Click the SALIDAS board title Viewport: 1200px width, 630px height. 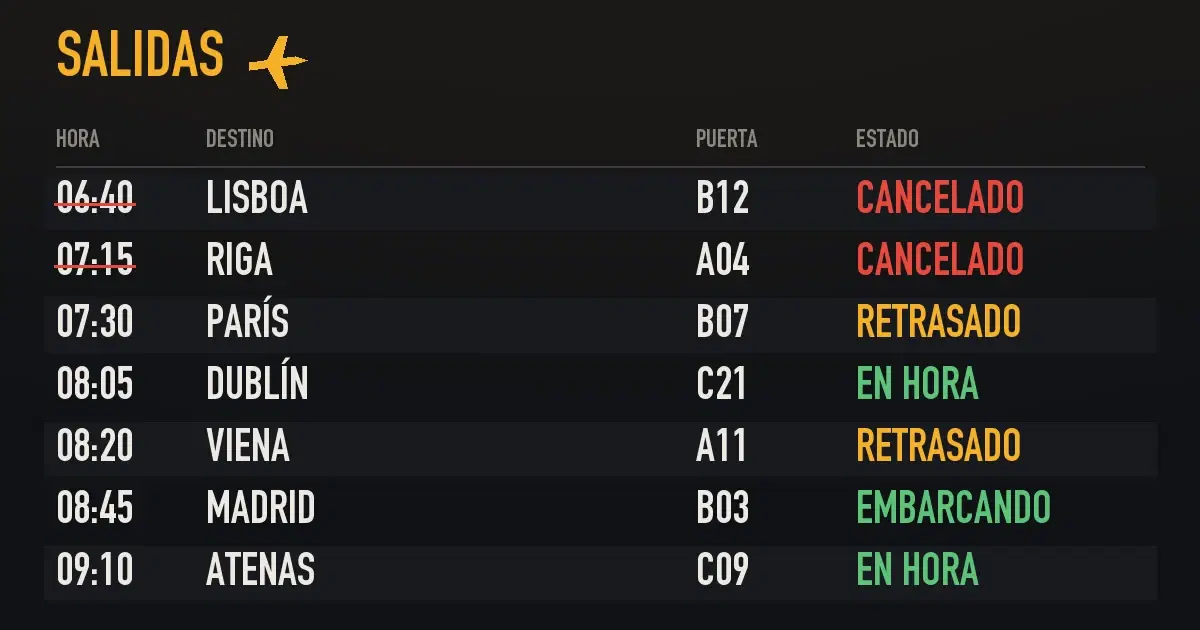[x=140, y=54]
